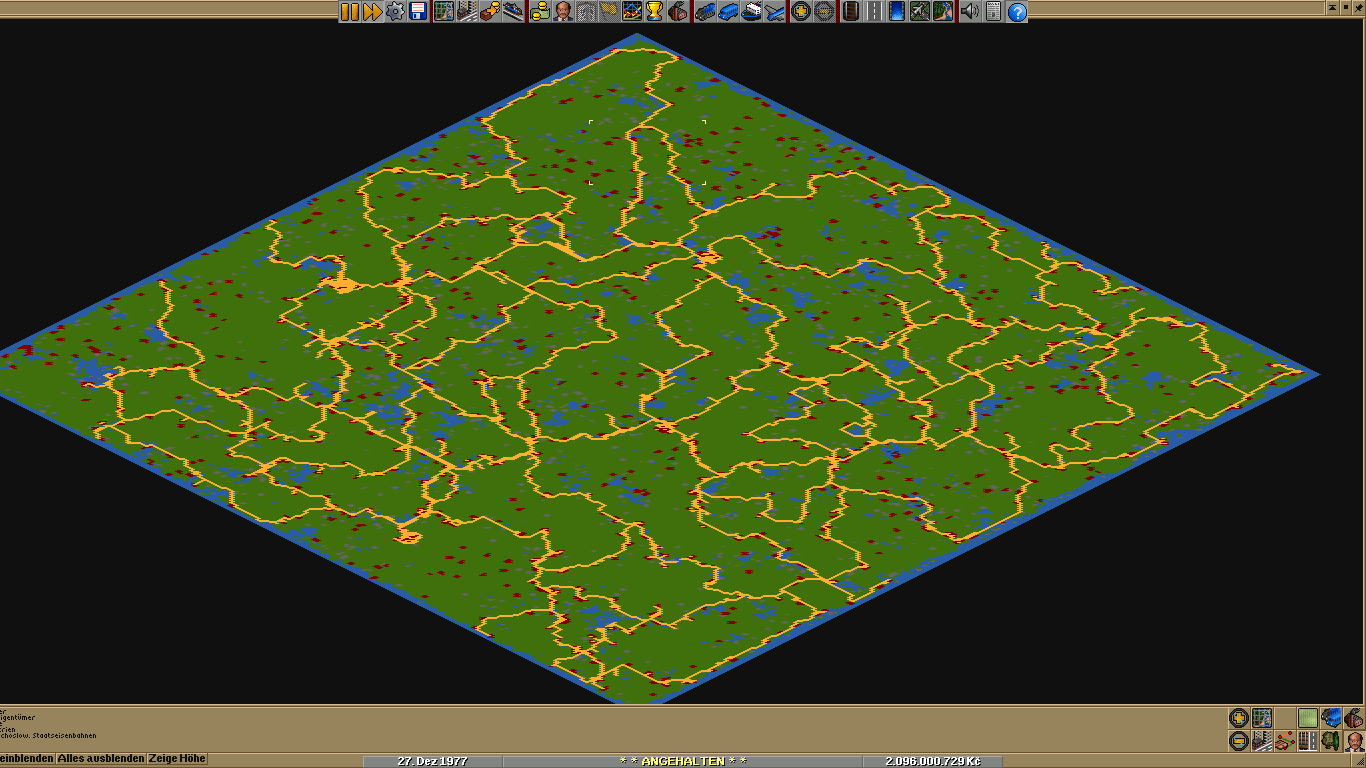Click the pause game button
The image size is (1366, 768).
pyautogui.click(x=349, y=11)
